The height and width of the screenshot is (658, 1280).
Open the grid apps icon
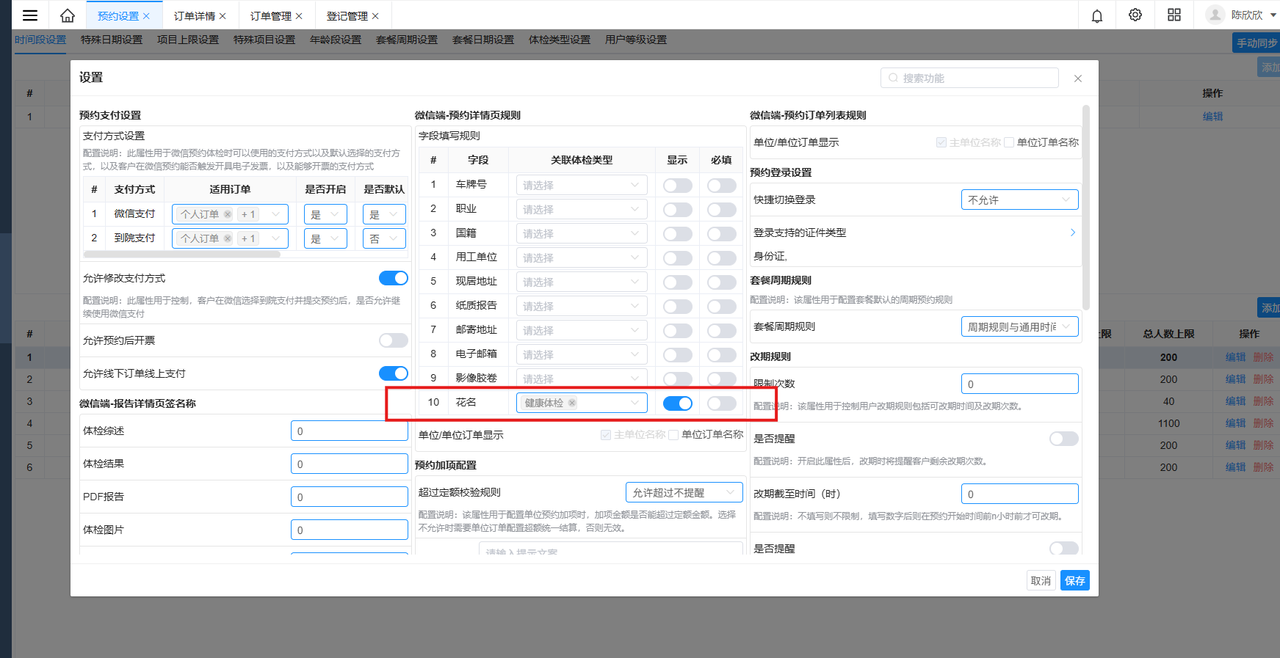[x=1174, y=16]
